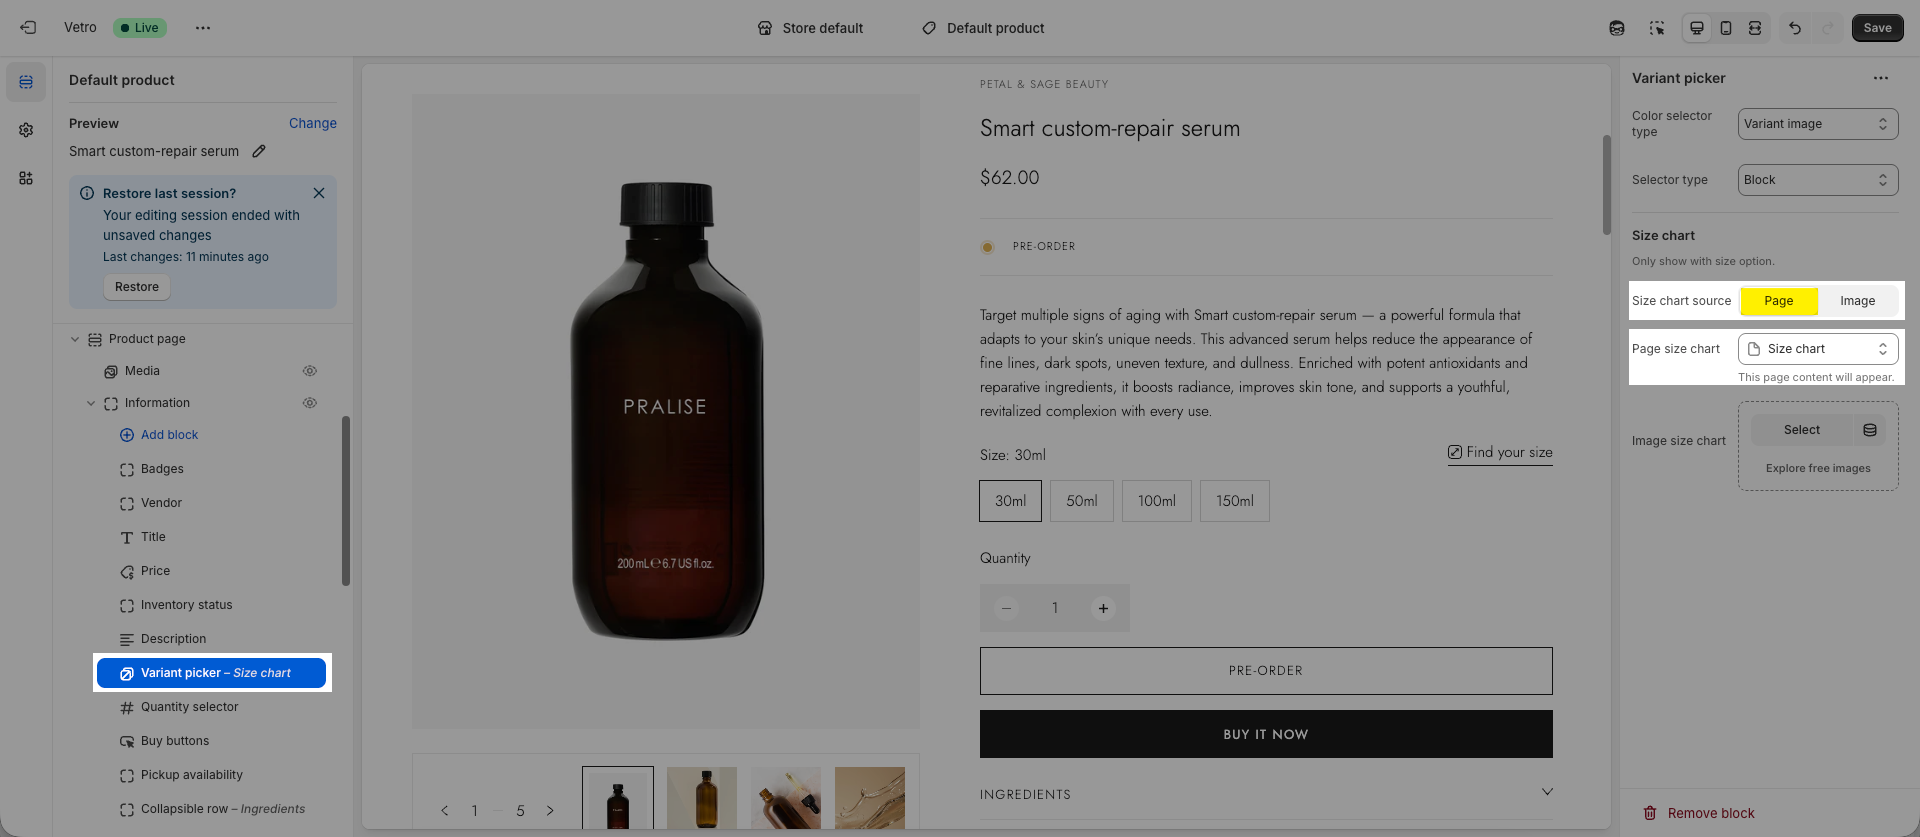The height and width of the screenshot is (837, 1920).
Task: Open the app embeds icon
Action: click(26, 178)
